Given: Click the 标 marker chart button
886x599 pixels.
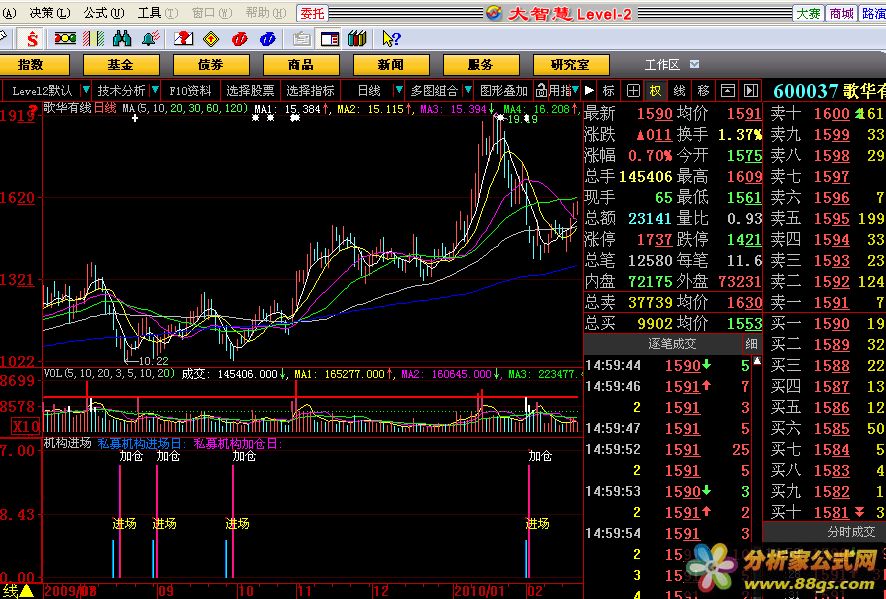Looking at the screenshot, I should click(x=609, y=90).
